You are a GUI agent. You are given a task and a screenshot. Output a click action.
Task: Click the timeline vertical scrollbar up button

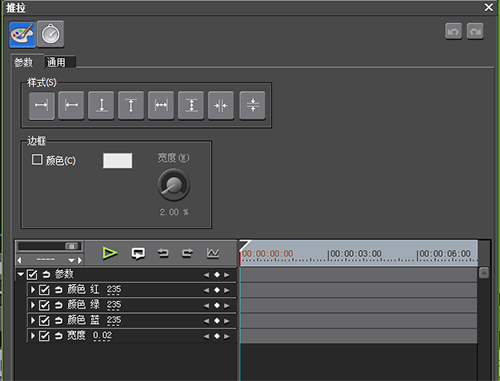(x=484, y=273)
